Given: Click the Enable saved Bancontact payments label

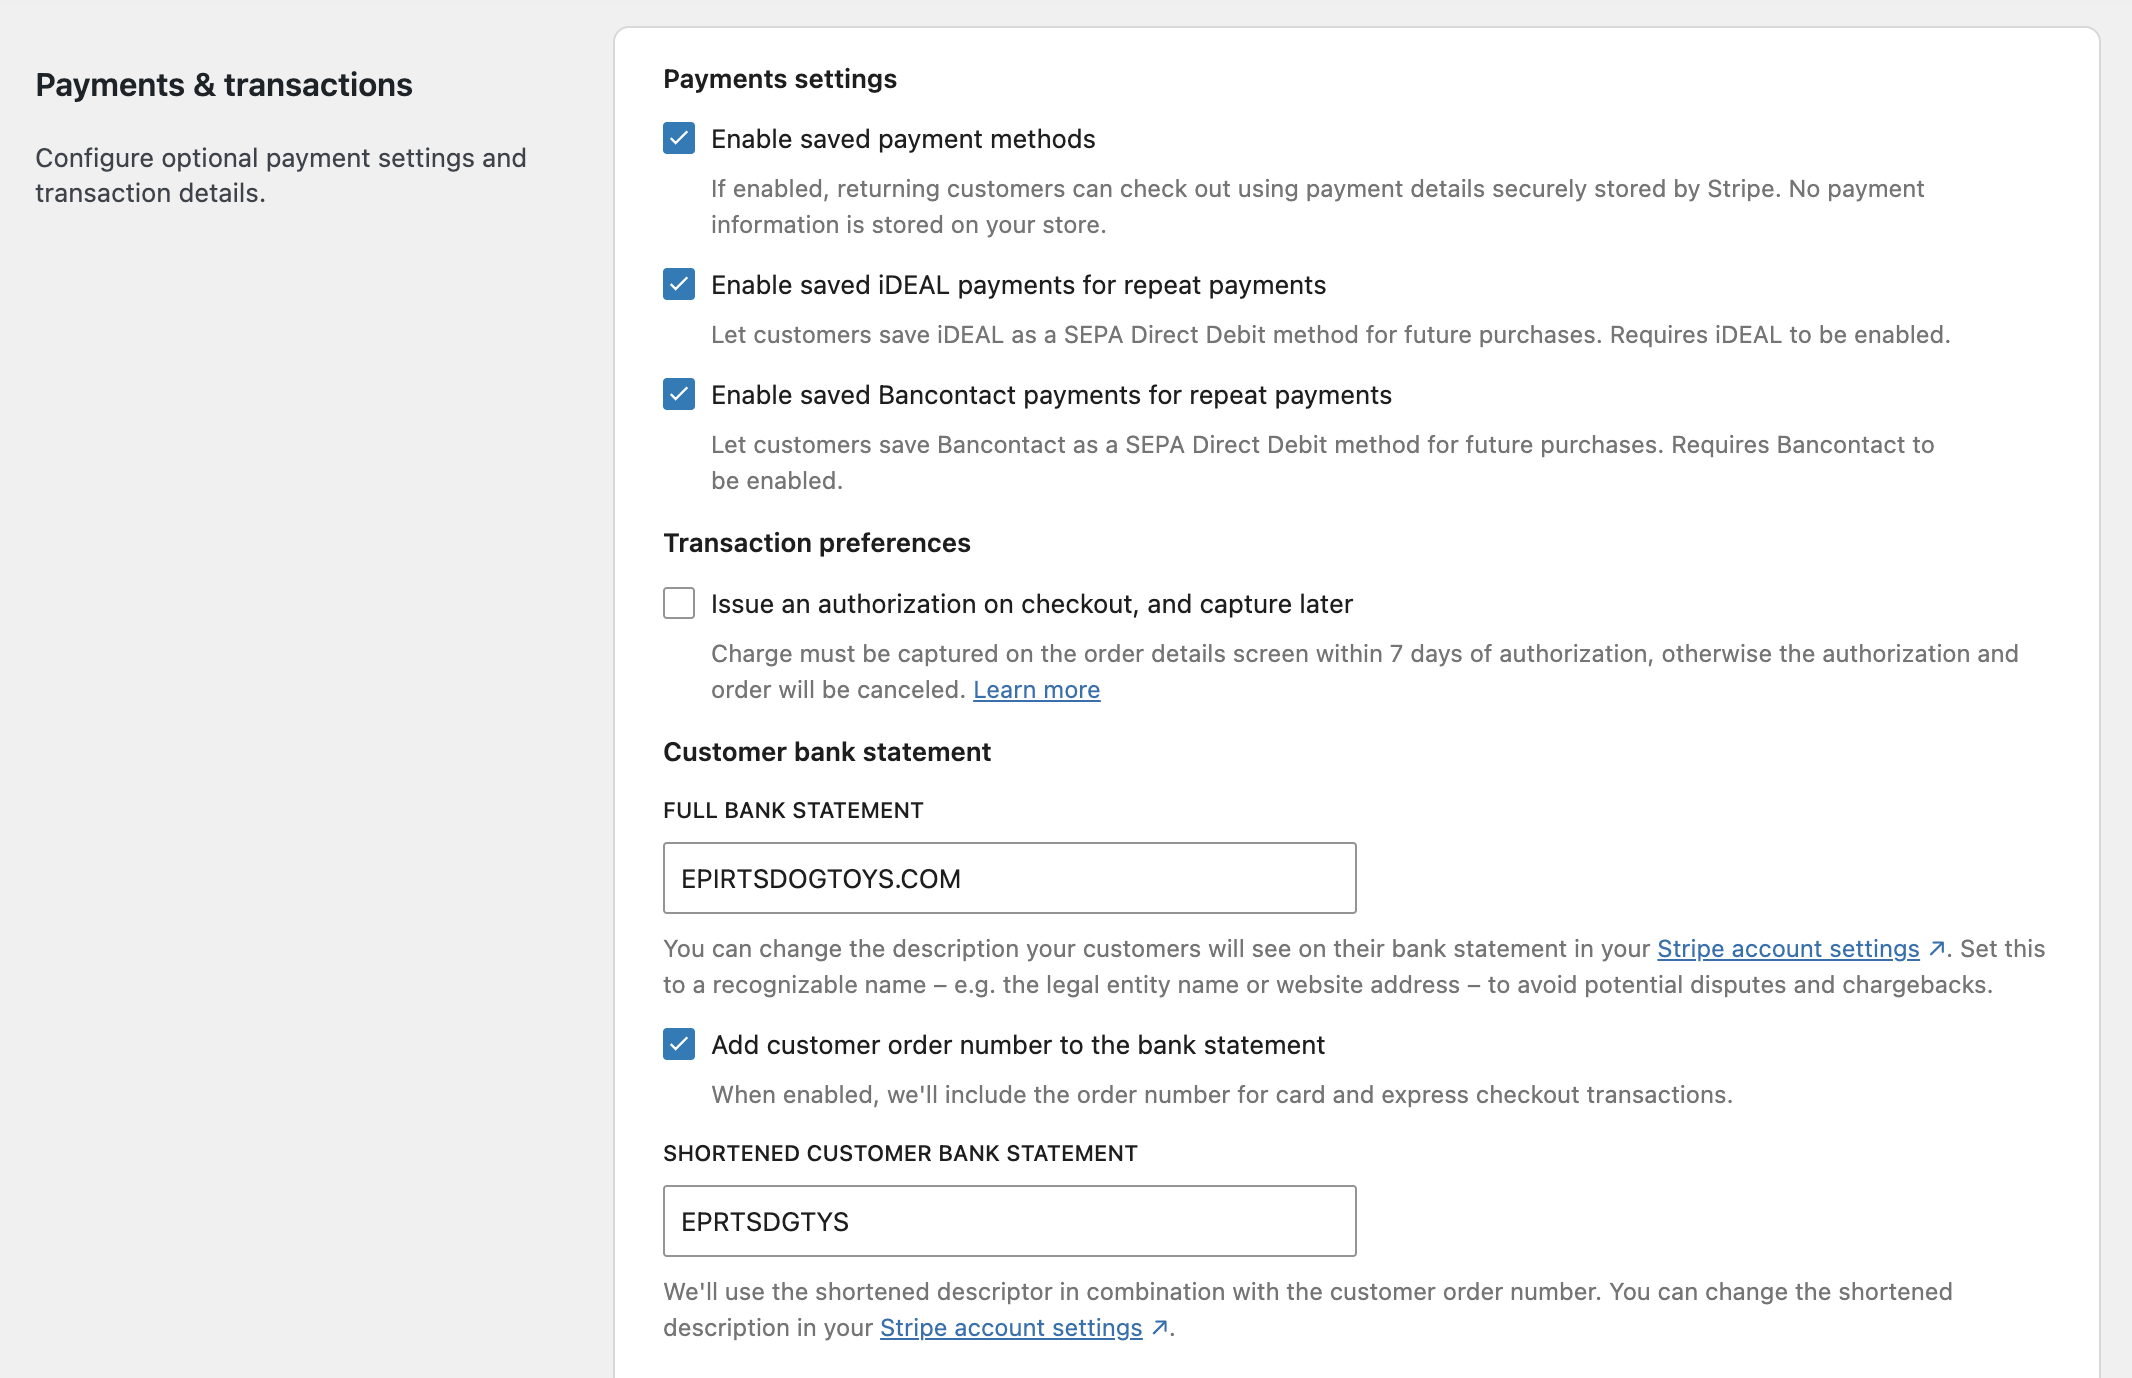Looking at the screenshot, I should 1050,395.
